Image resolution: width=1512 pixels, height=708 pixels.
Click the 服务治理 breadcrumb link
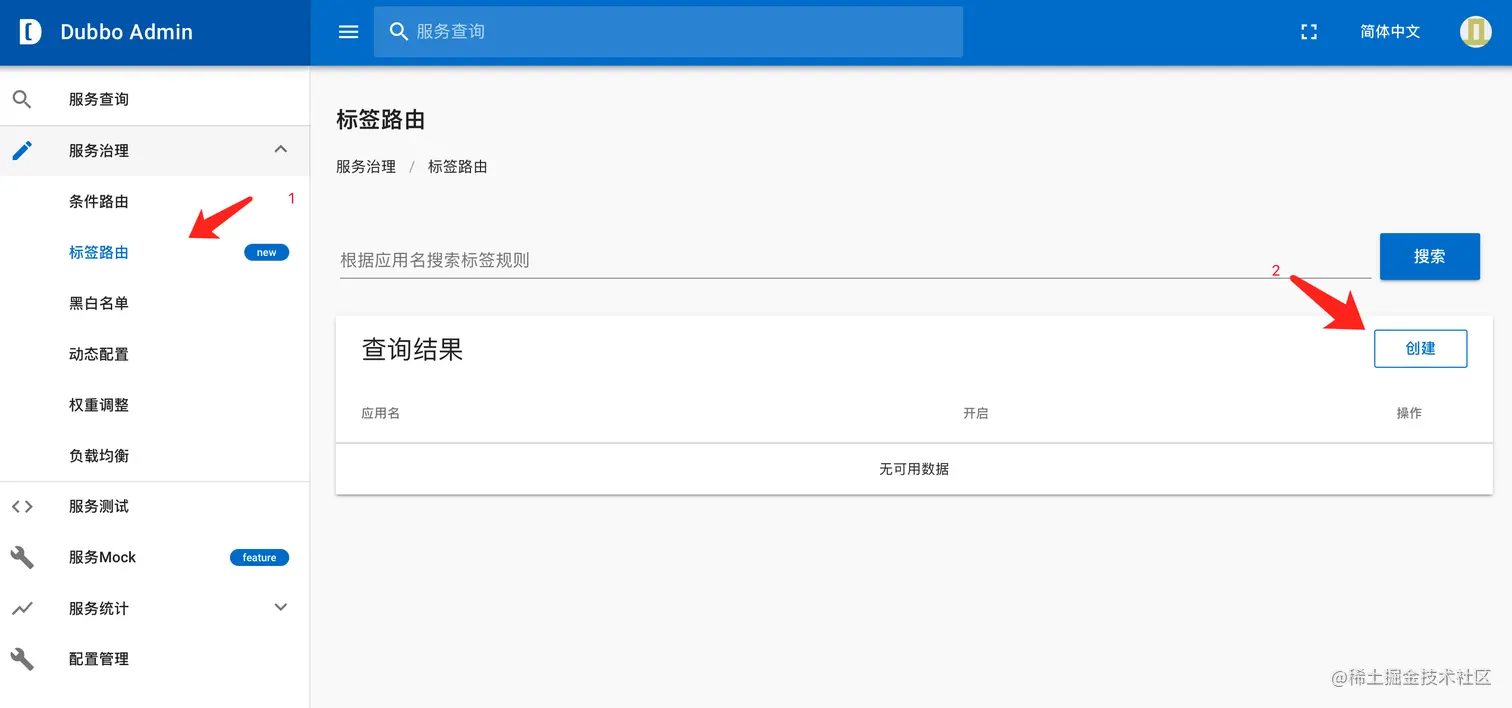[366, 167]
